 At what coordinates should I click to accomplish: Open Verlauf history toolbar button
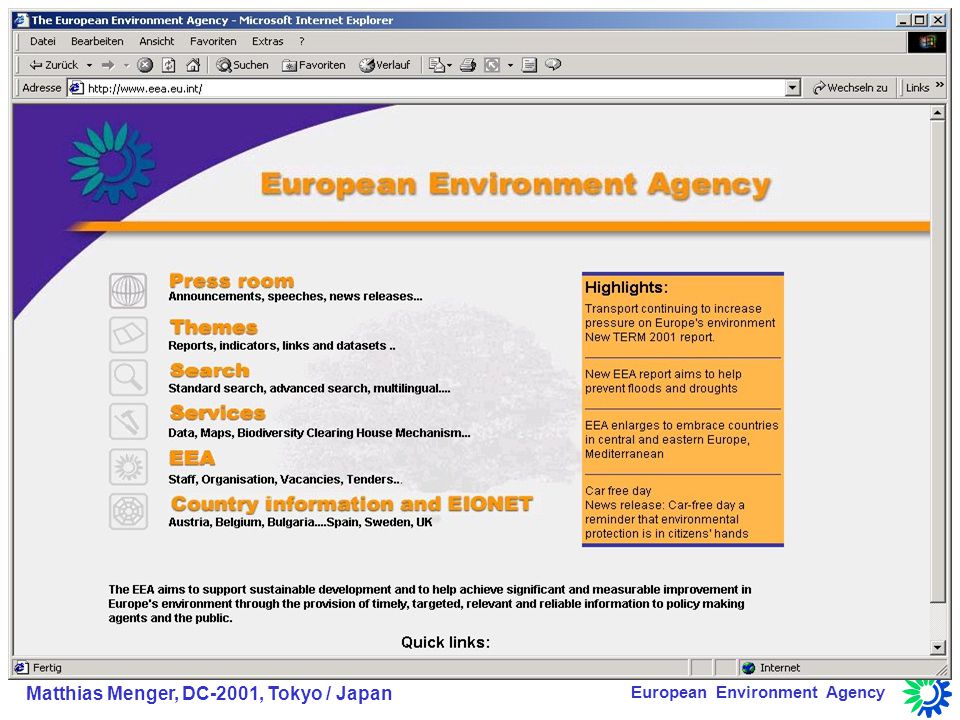click(384, 65)
